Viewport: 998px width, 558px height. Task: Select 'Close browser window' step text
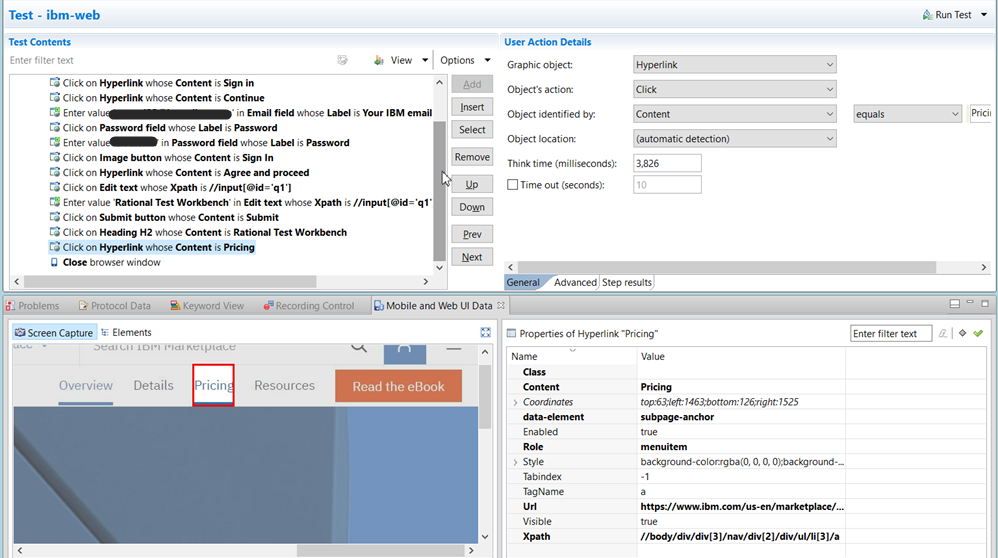point(111,262)
